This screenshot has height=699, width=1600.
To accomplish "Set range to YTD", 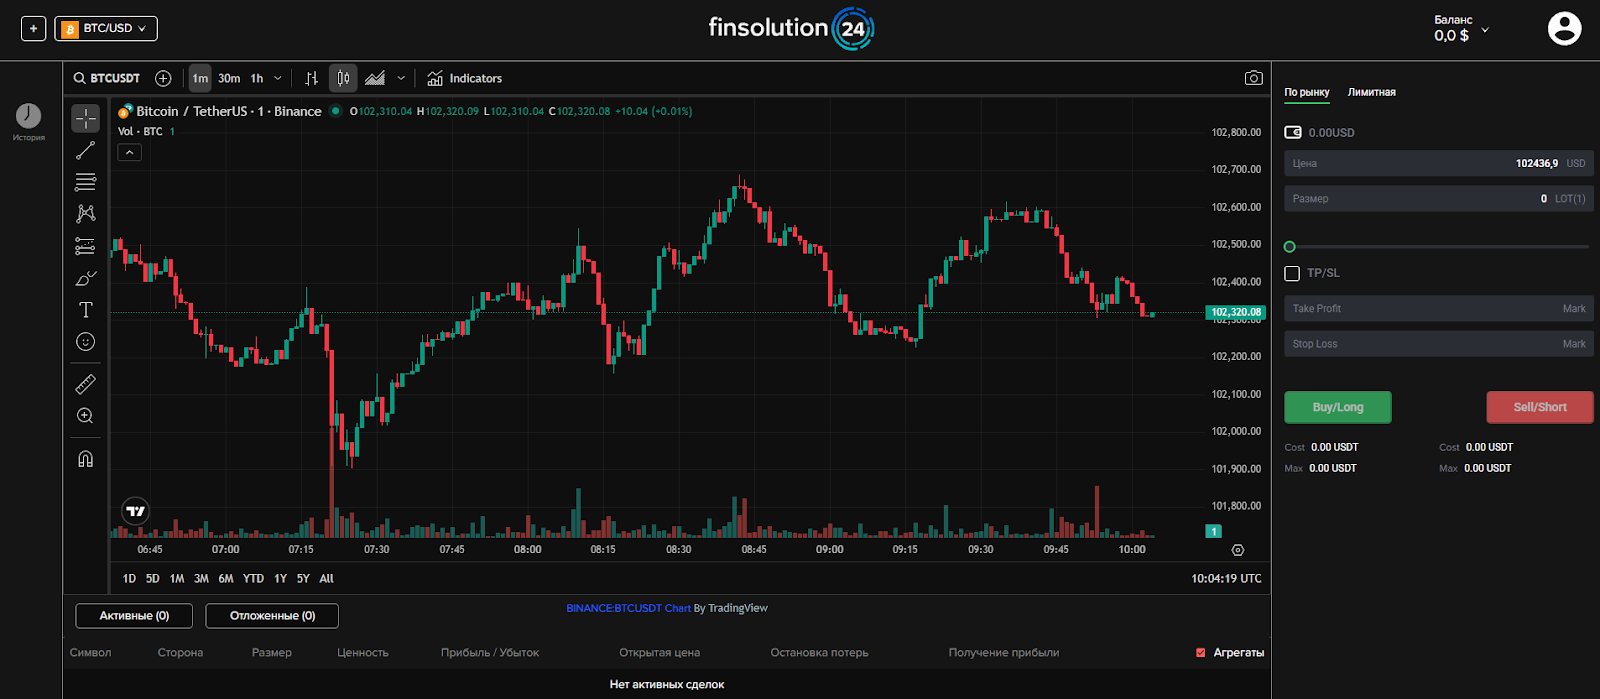I will pos(253,578).
